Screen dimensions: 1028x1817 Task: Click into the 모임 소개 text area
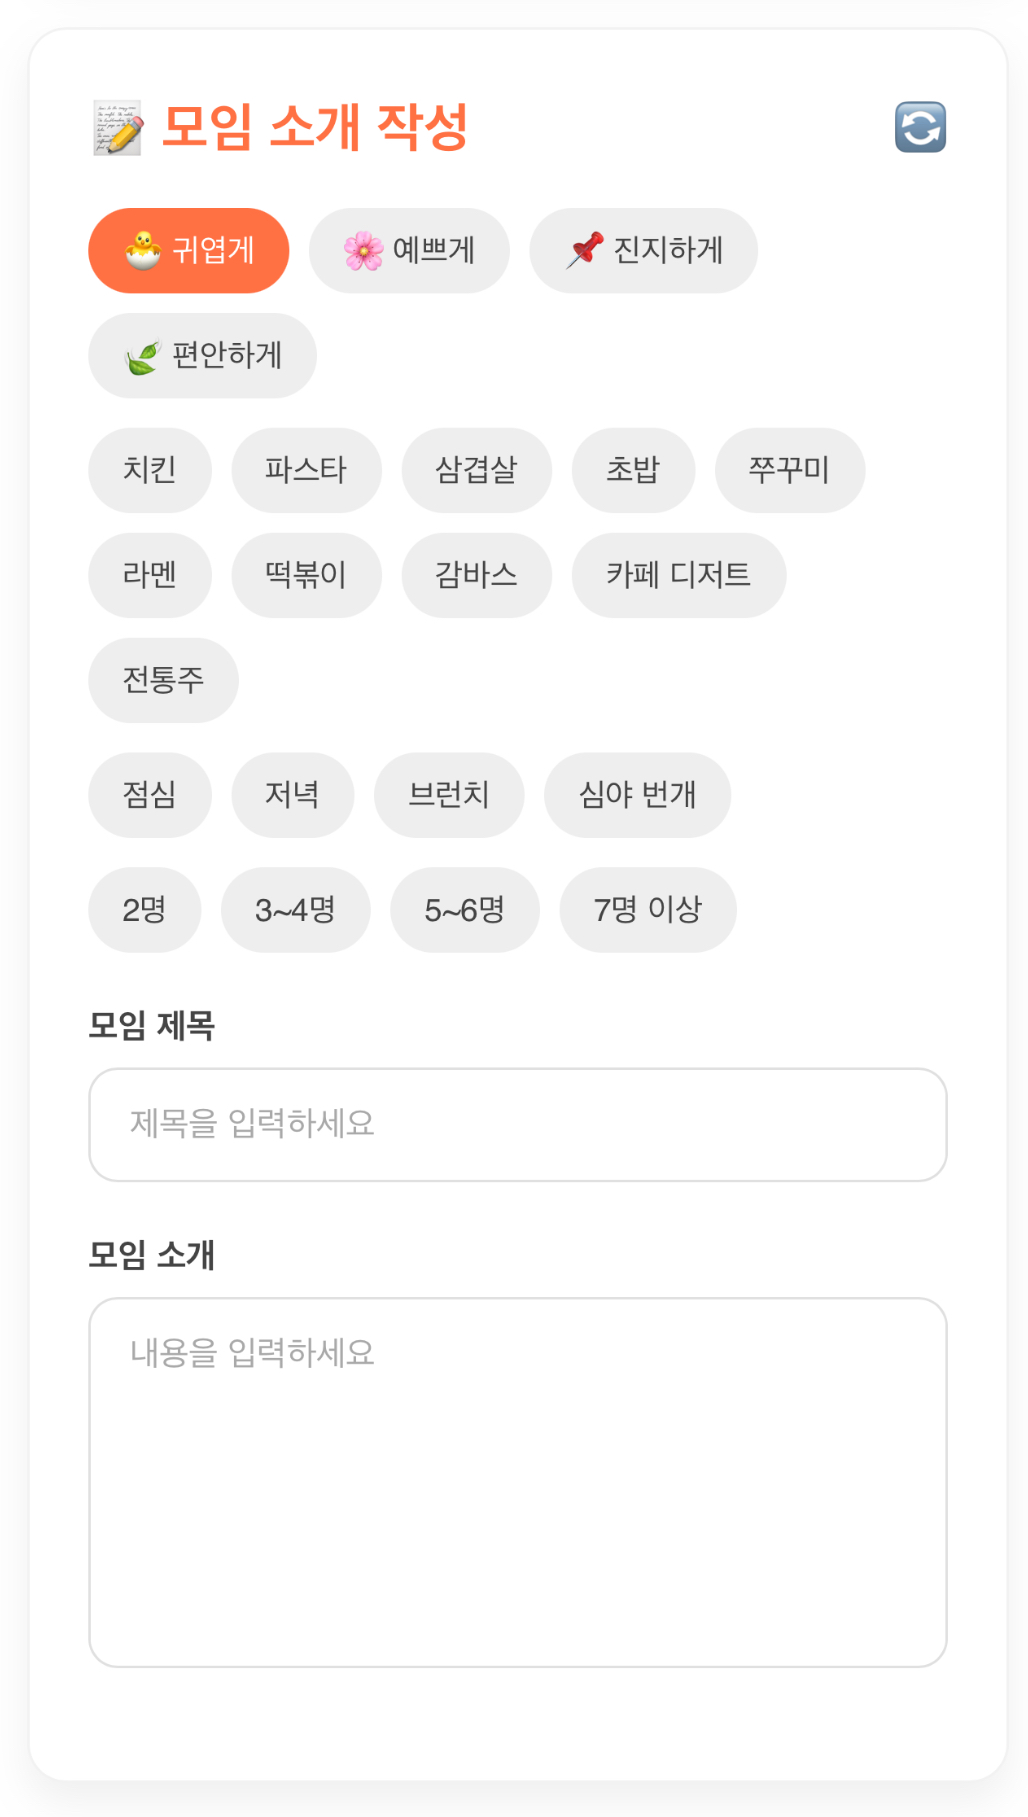pos(518,1483)
